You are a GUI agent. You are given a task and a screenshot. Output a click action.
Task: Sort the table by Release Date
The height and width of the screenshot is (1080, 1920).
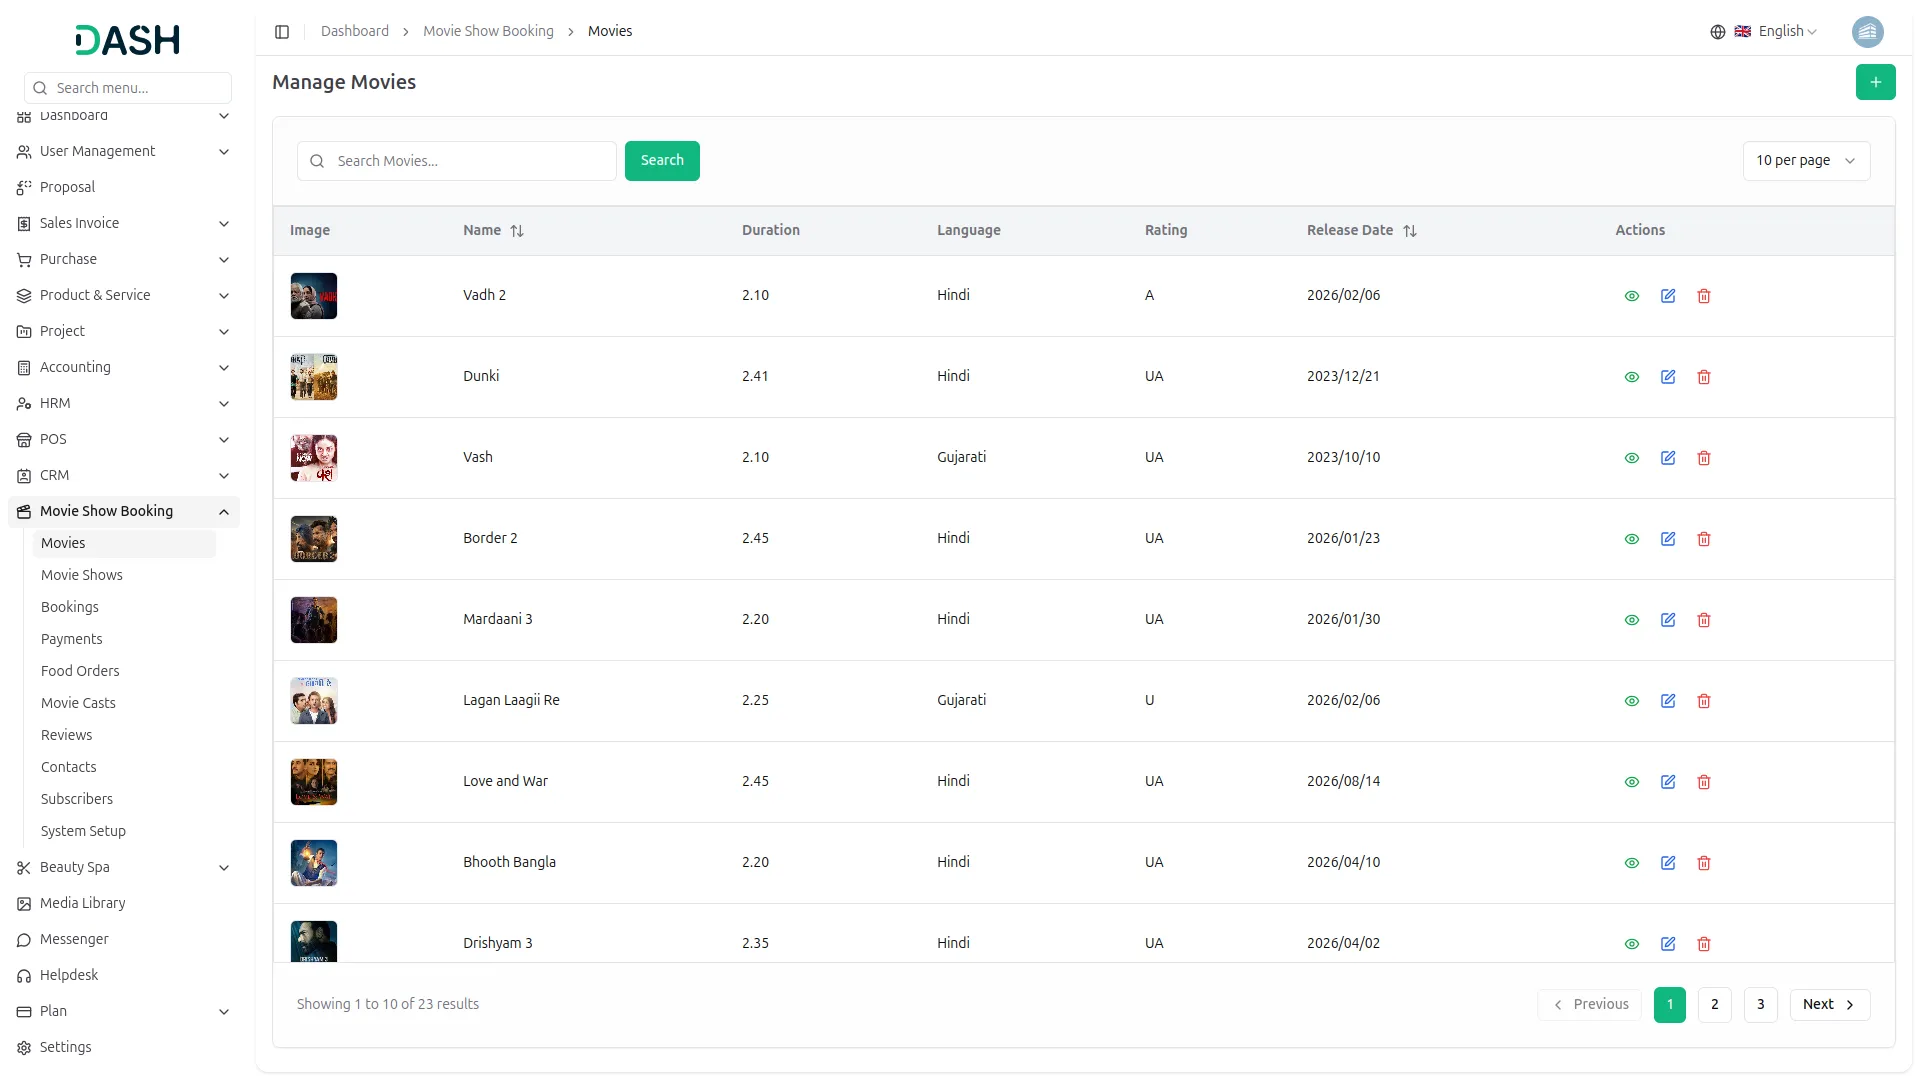click(1410, 230)
